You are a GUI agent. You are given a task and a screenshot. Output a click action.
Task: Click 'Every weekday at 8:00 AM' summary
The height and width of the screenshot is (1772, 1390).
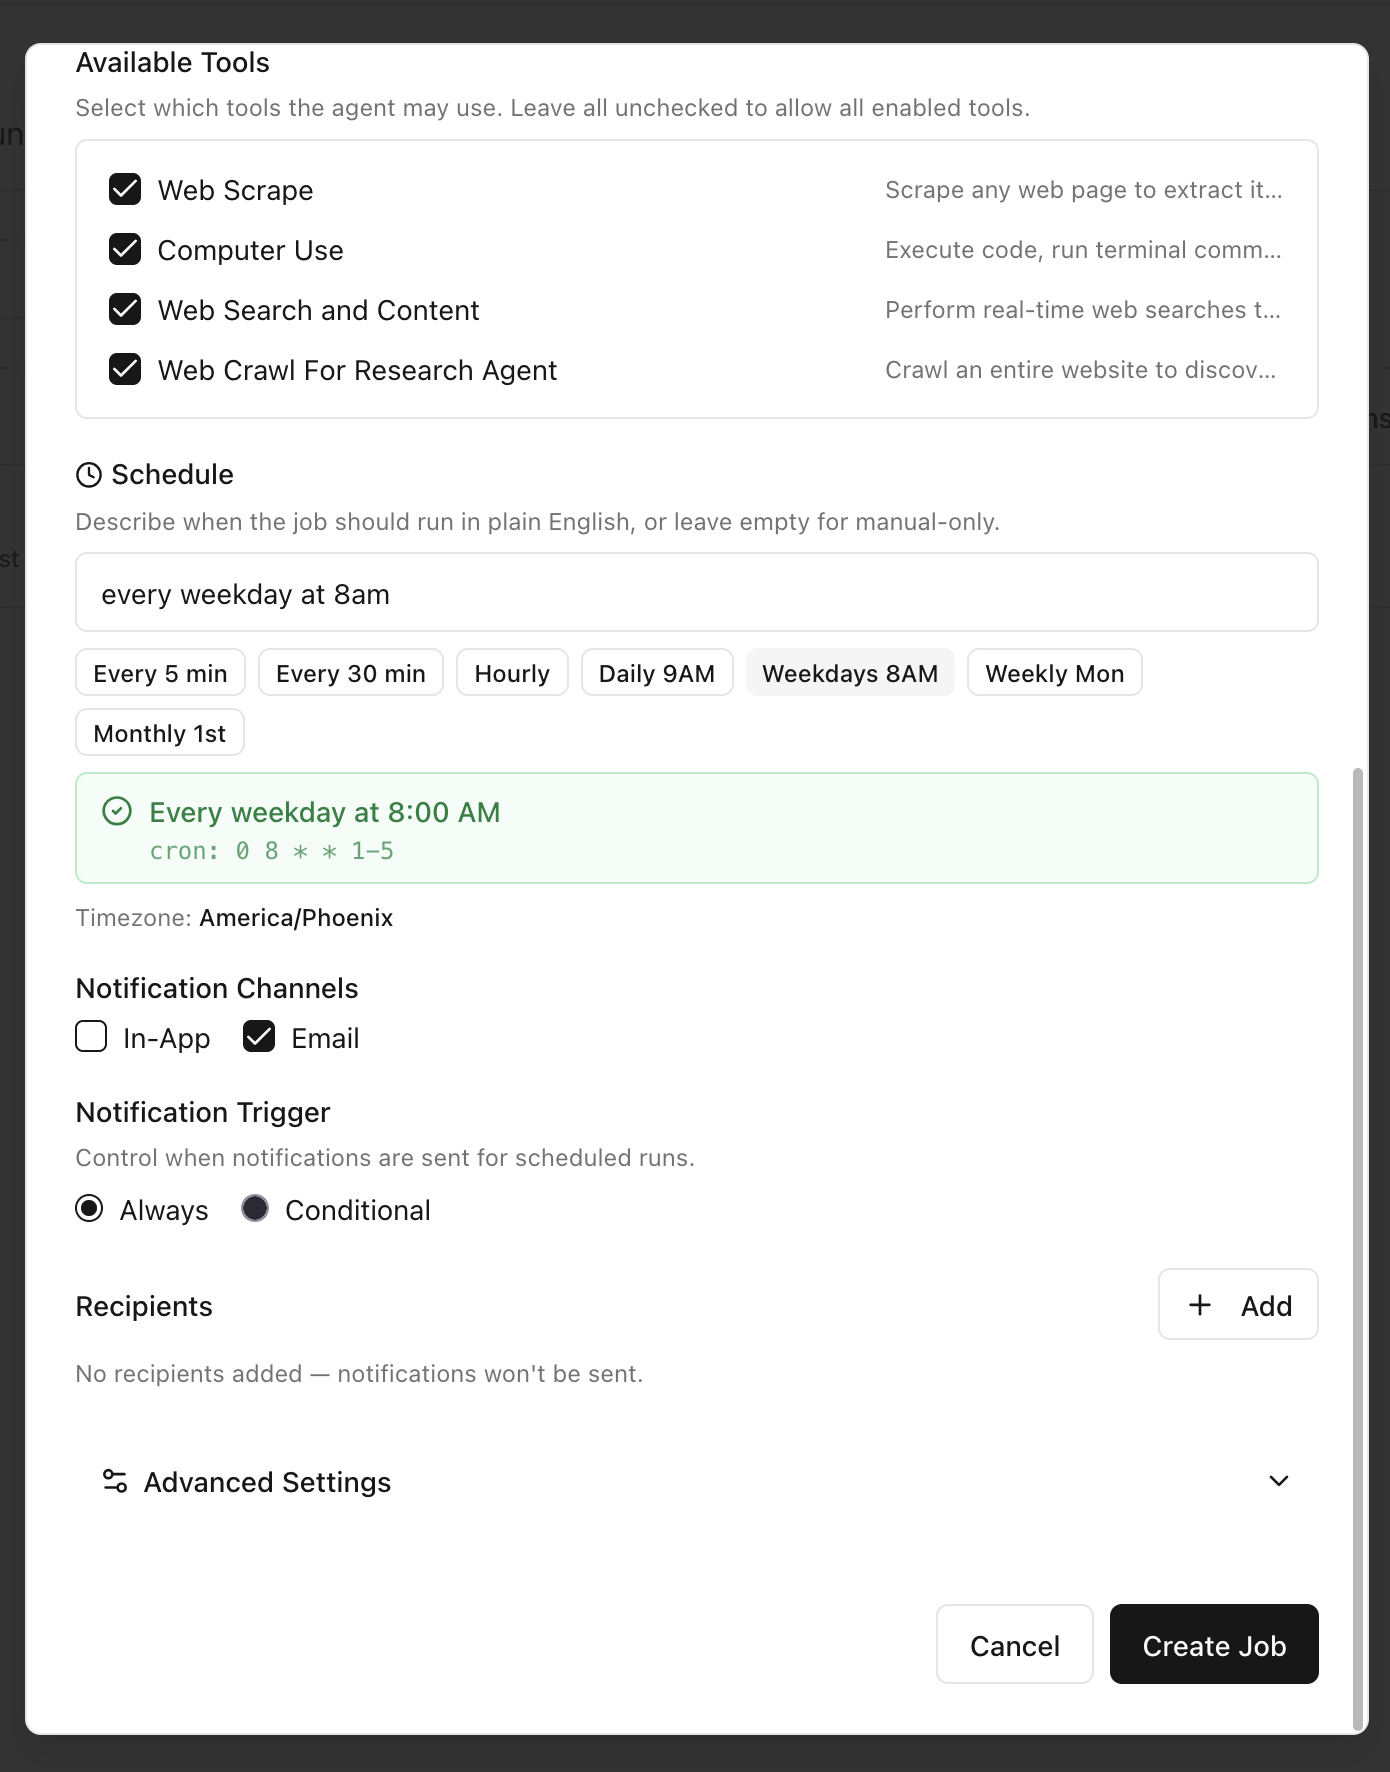tap(325, 812)
